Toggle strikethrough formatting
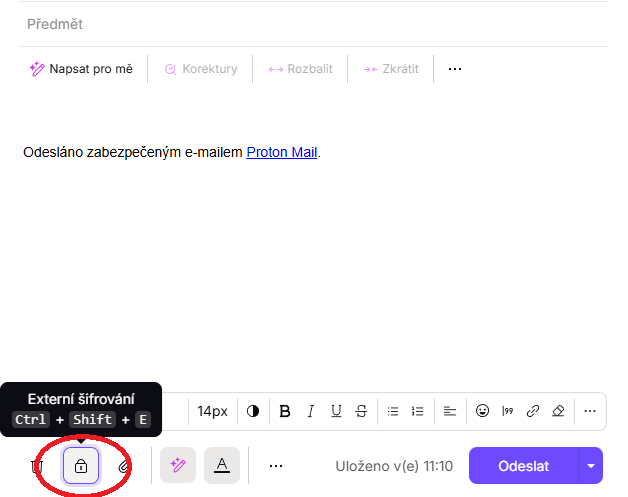 (x=361, y=411)
